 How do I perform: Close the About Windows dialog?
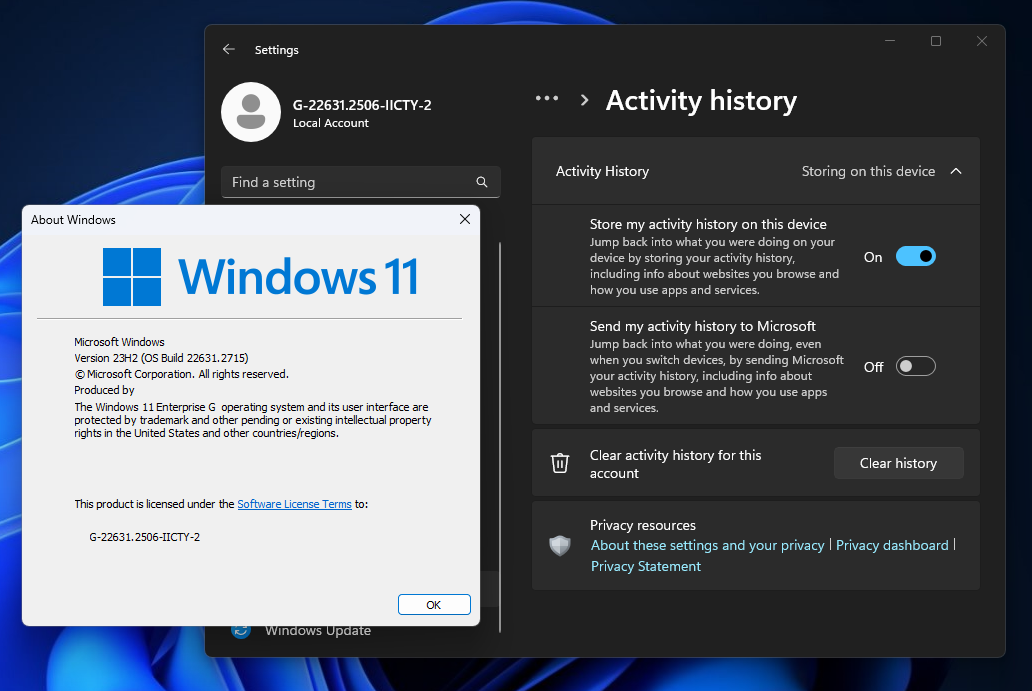[x=465, y=219]
